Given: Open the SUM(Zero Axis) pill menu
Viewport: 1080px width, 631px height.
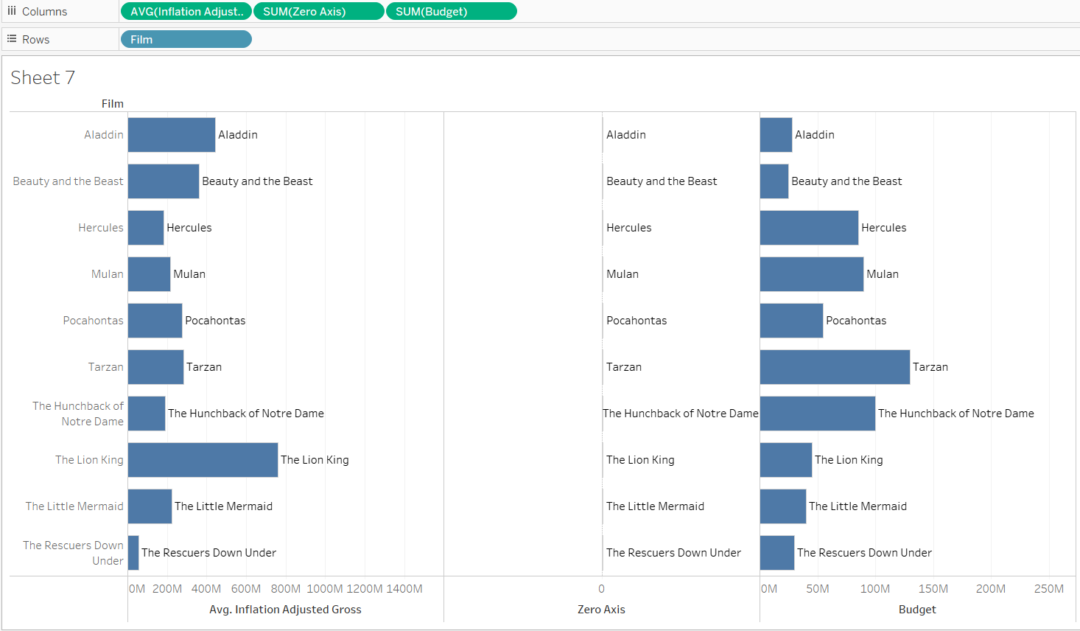Looking at the screenshot, I should point(375,11).
